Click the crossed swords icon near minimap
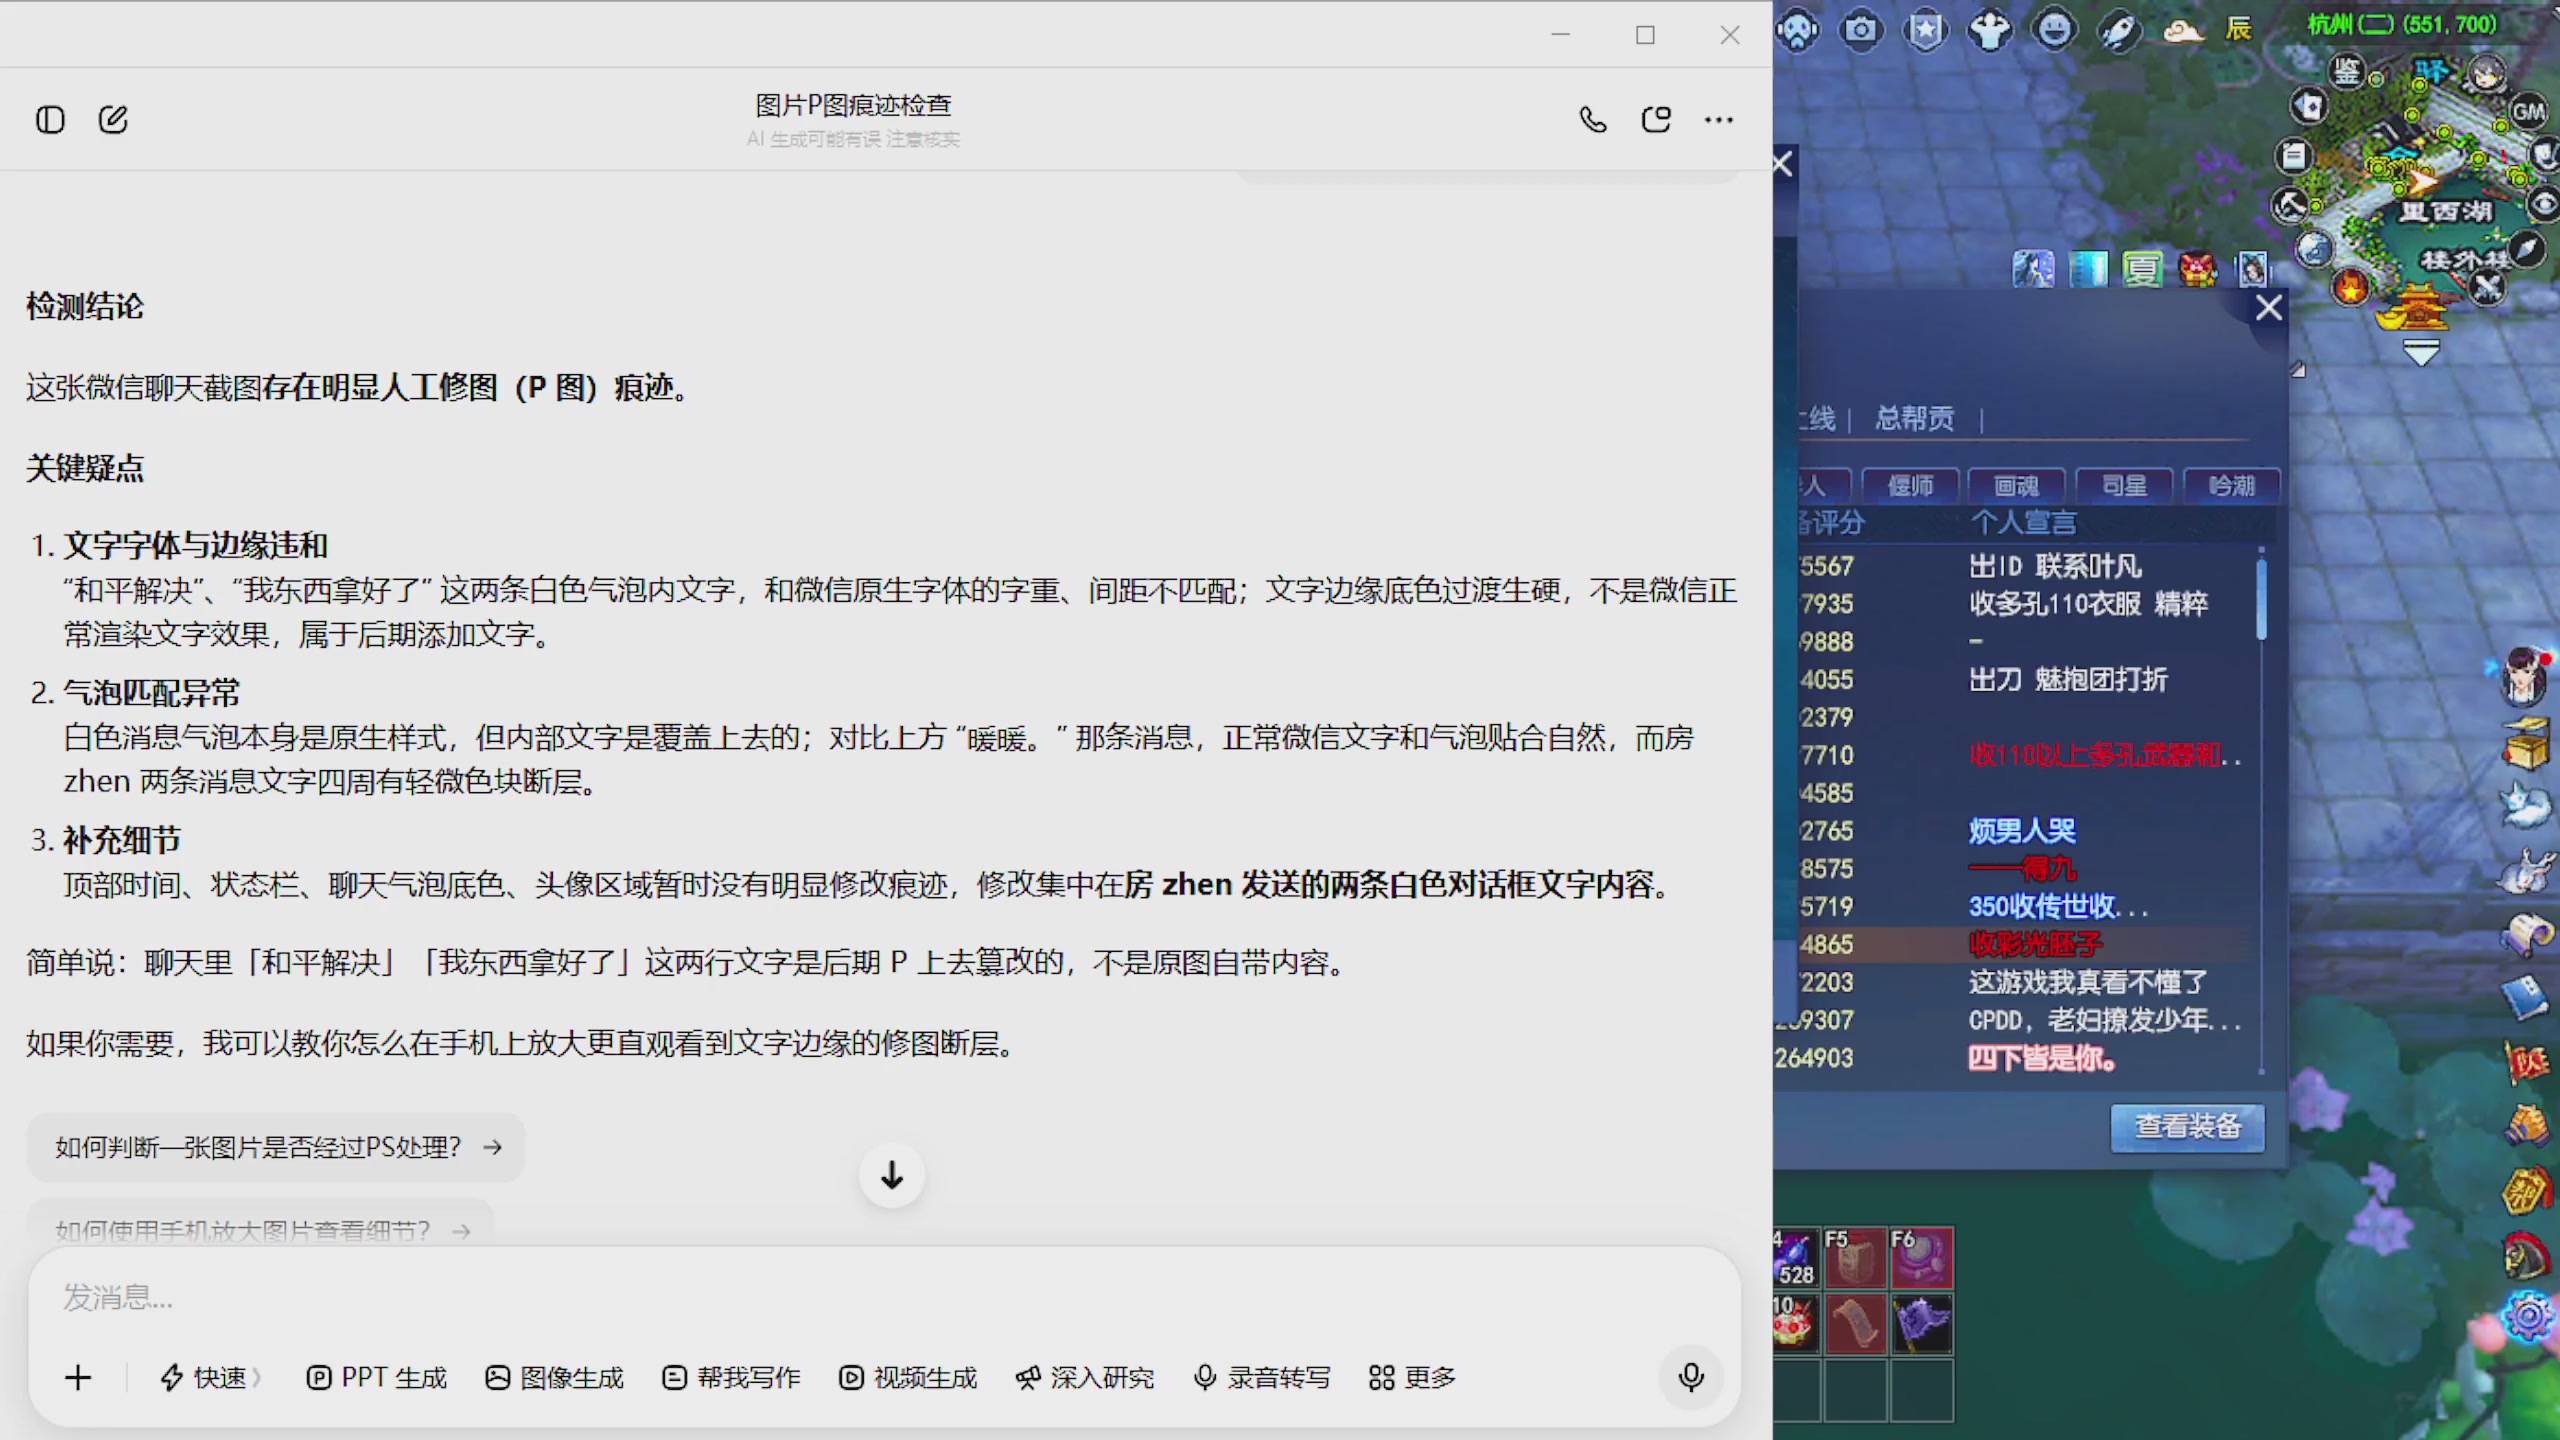Viewport: 2560px width, 1440px height. tap(2487, 288)
